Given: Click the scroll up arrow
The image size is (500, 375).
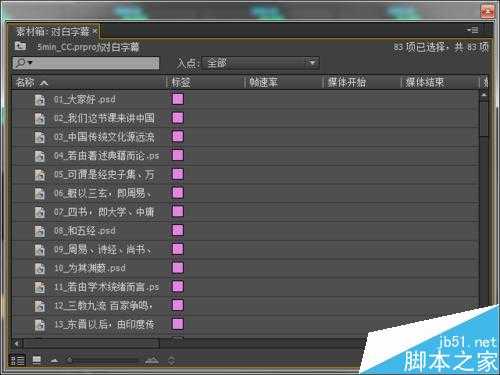Looking at the screenshot, I should point(484,95).
